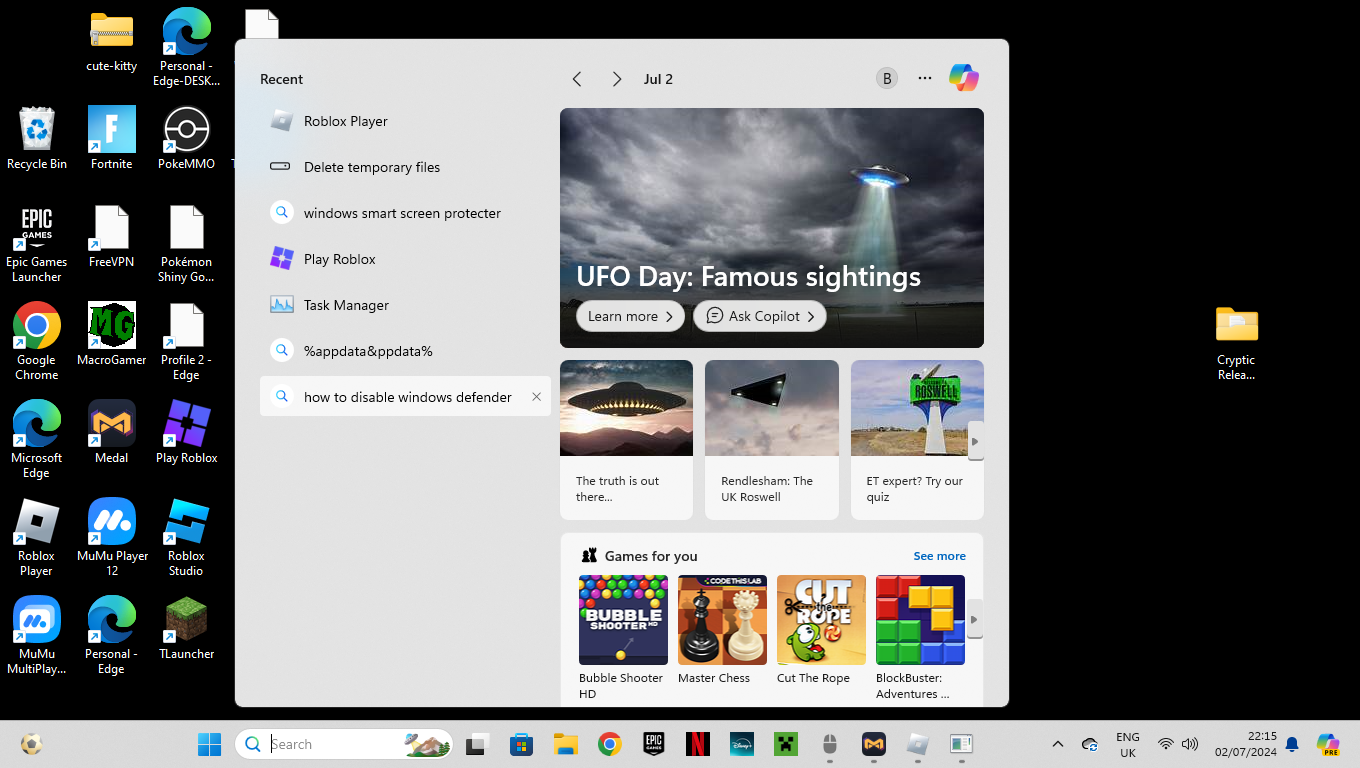The height and width of the screenshot is (768, 1360).
Task: Open File Explorer from the taskbar
Action: [565, 744]
